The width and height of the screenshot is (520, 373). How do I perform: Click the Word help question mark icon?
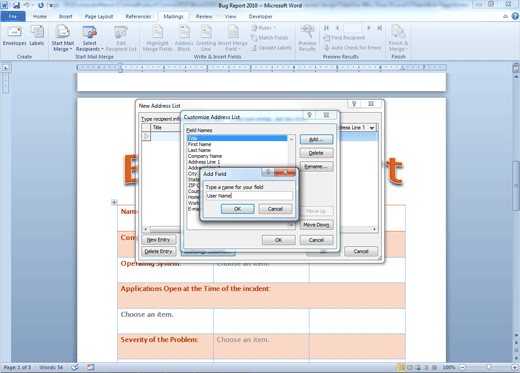(515, 16)
